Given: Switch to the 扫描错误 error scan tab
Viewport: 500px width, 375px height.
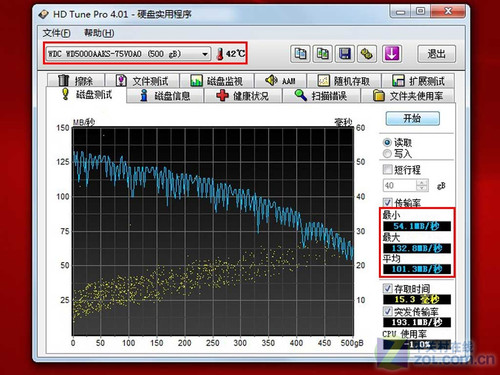Looking at the screenshot, I should 321,96.
